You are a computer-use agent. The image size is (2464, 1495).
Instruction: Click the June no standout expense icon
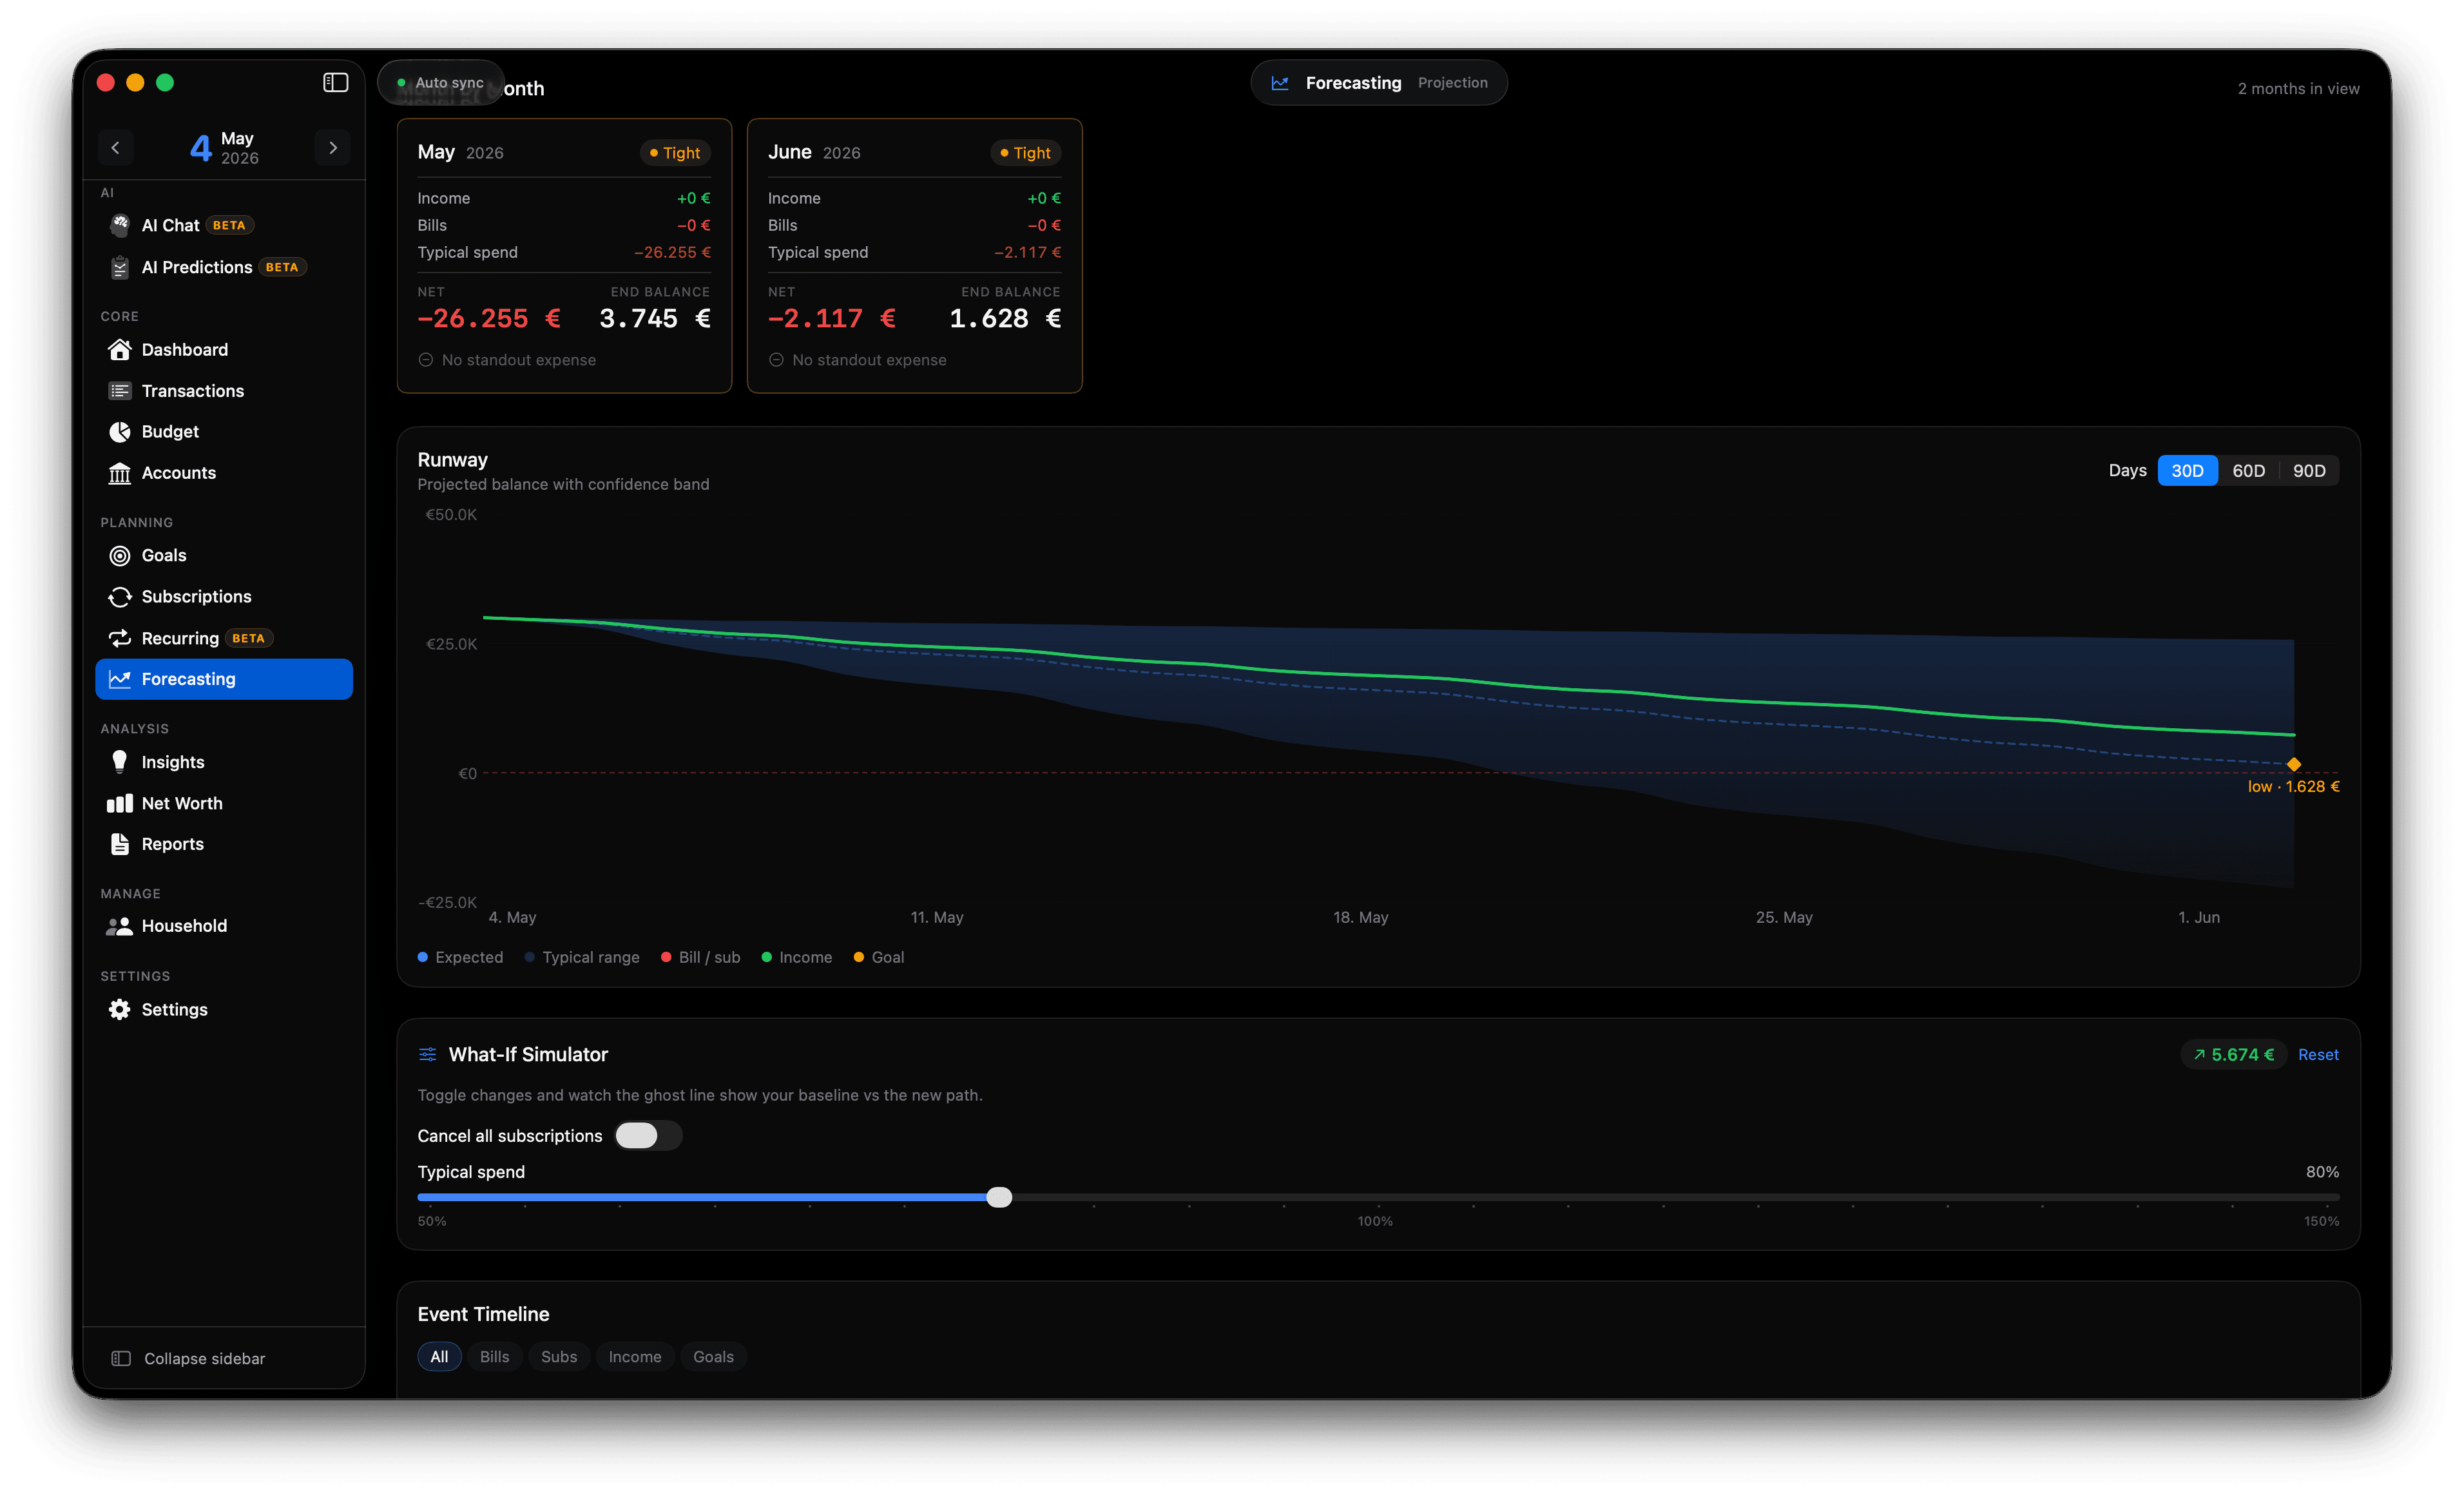[776, 359]
